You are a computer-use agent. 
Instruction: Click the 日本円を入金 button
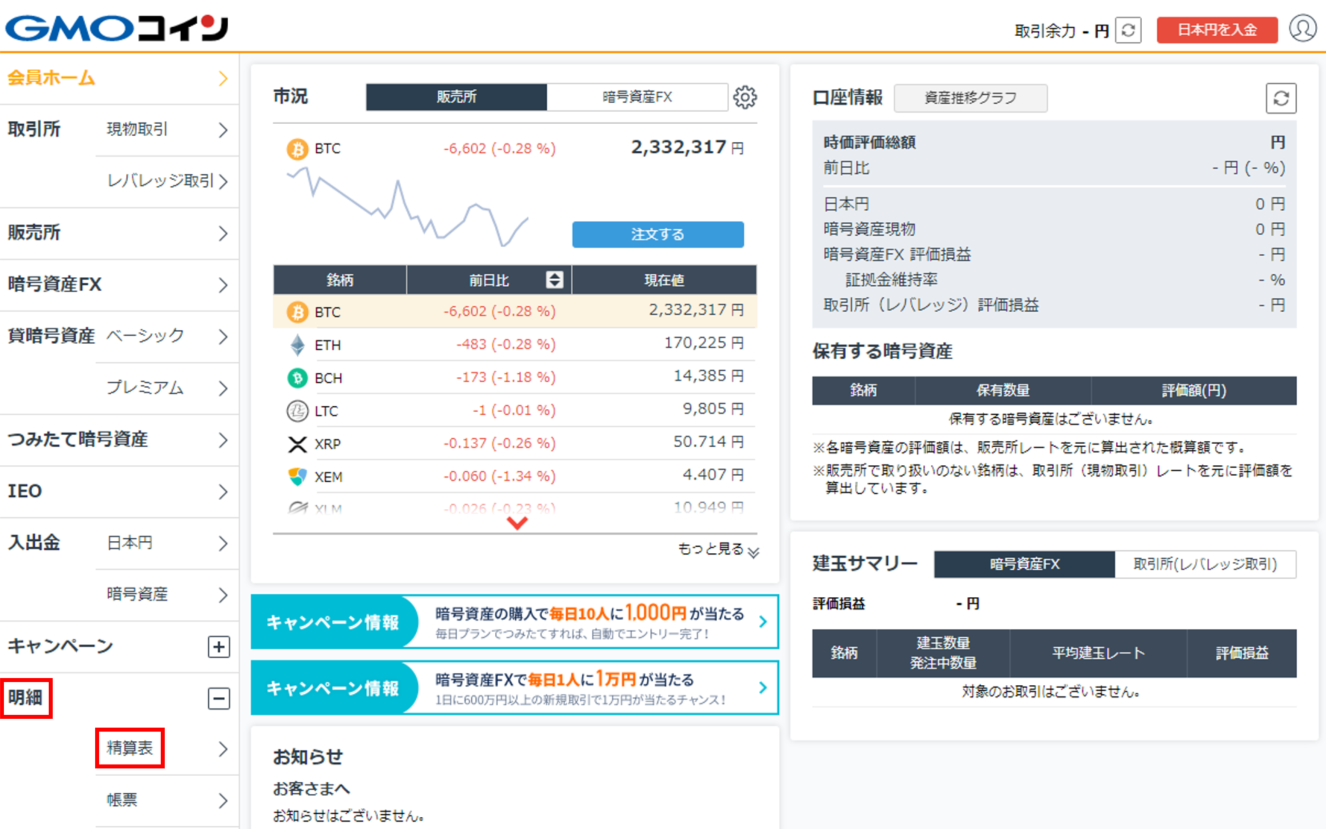(1217, 30)
